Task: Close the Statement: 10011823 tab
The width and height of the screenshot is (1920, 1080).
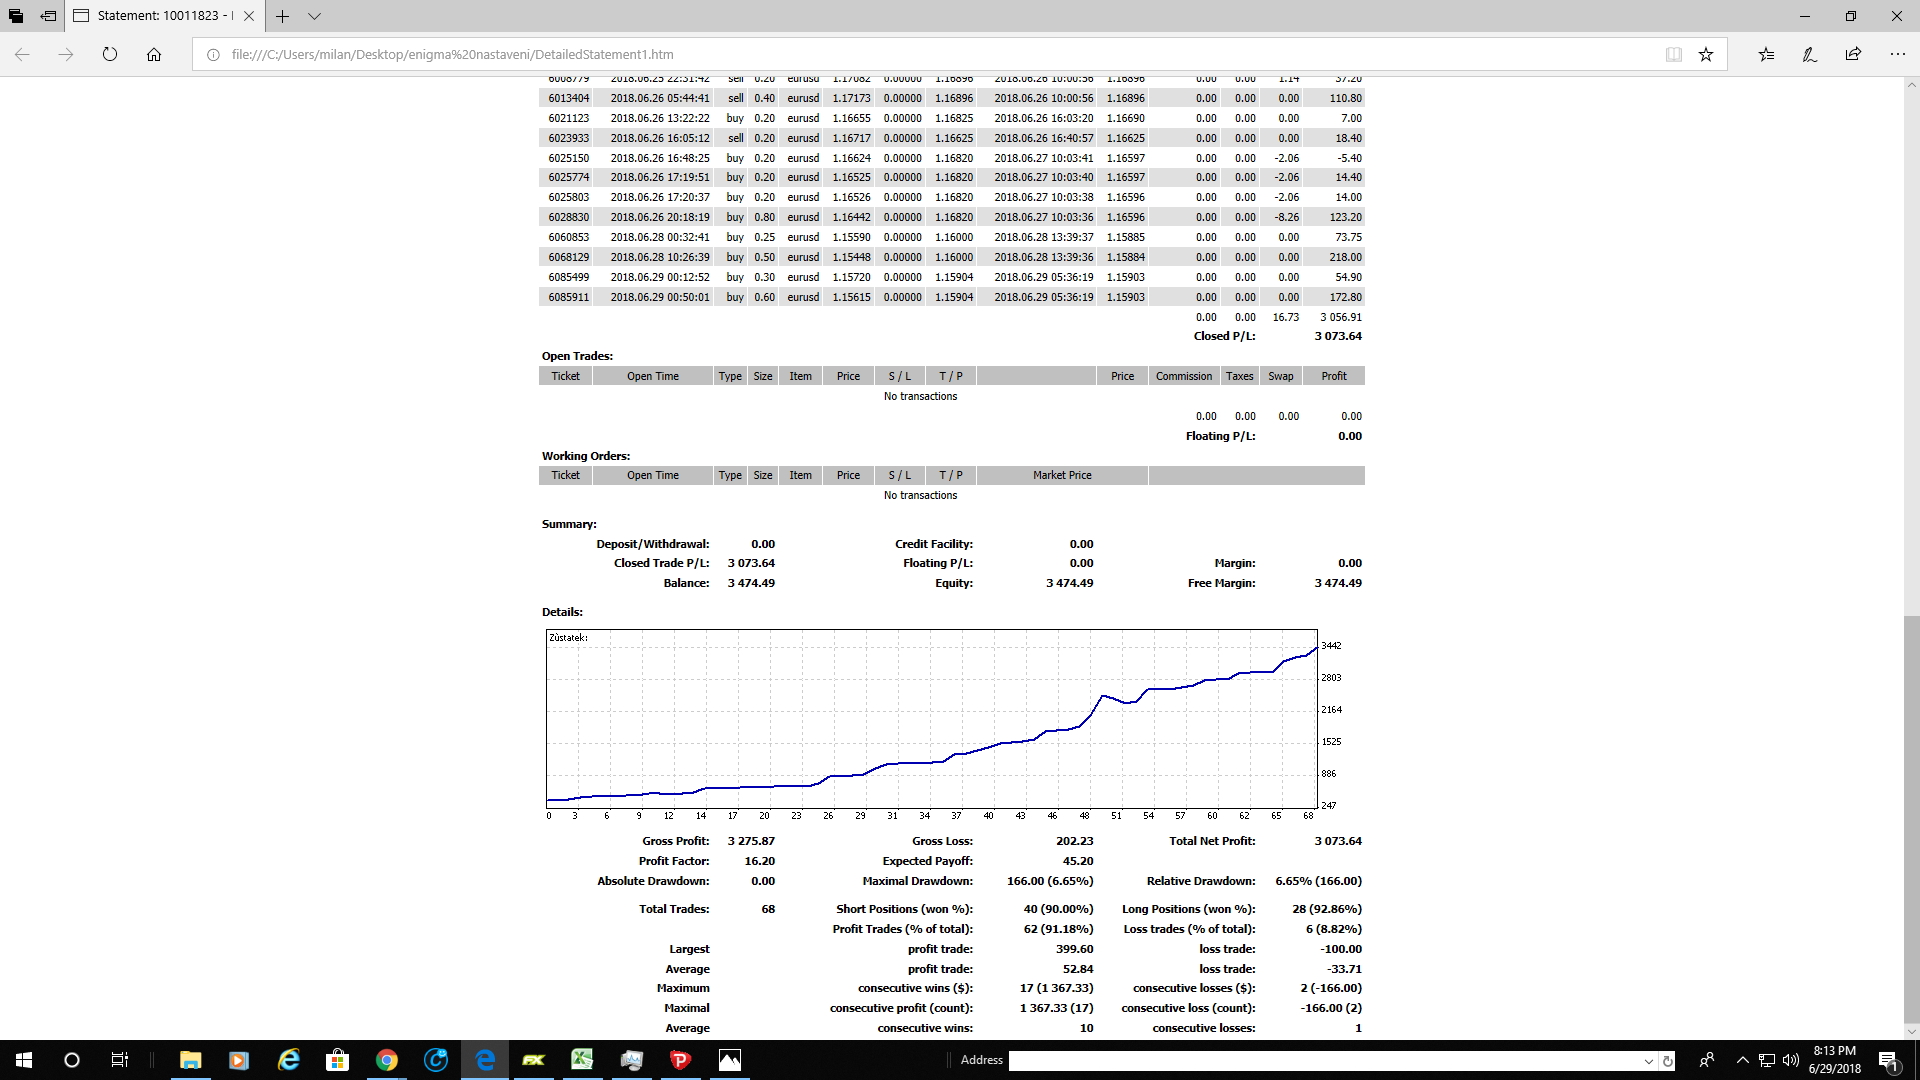Action: coord(249,16)
